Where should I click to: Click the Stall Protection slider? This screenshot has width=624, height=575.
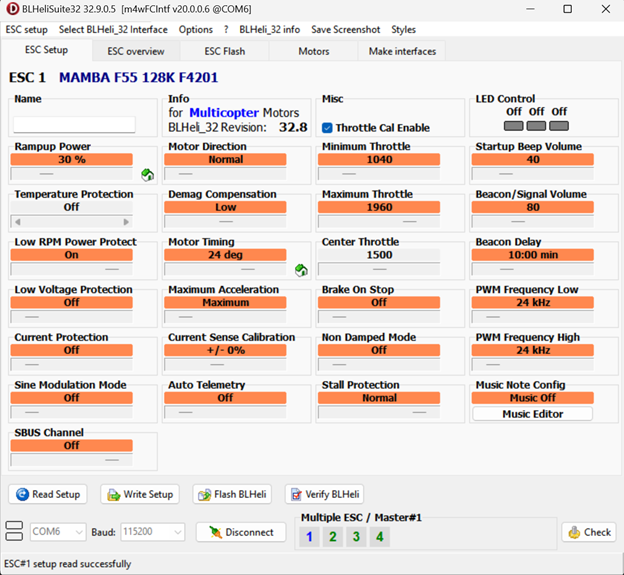379,412
